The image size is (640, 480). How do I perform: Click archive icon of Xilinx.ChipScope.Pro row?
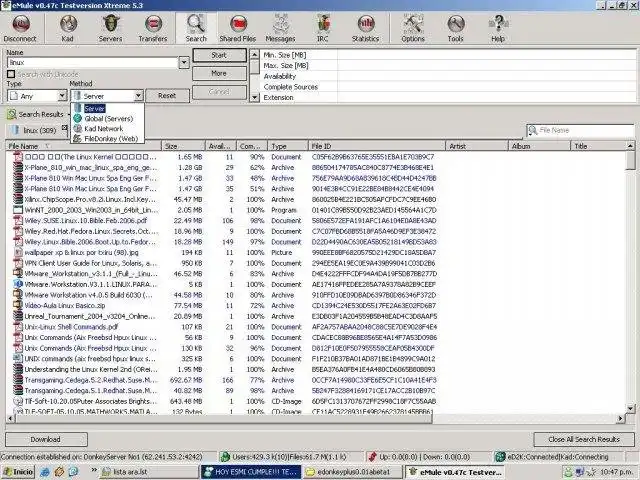tap(18, 200)
